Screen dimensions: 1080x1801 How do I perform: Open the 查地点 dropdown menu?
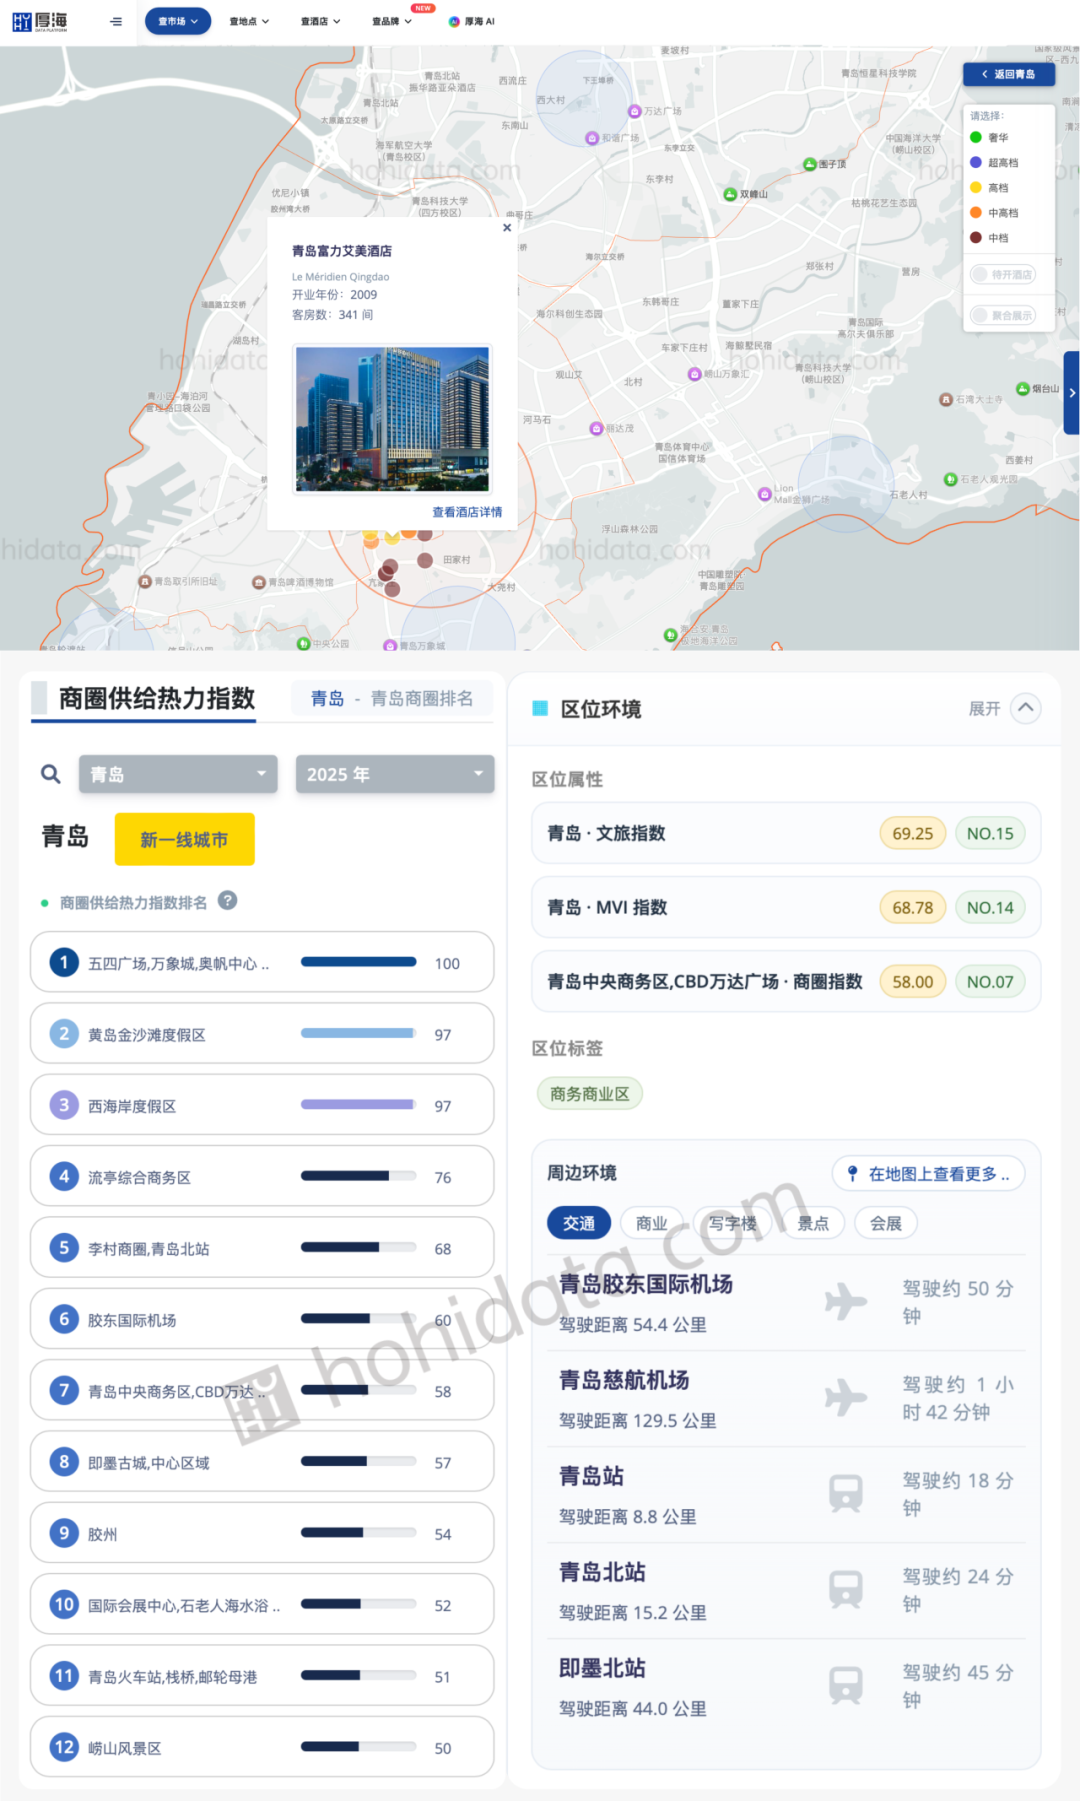(x=249, y=21)
